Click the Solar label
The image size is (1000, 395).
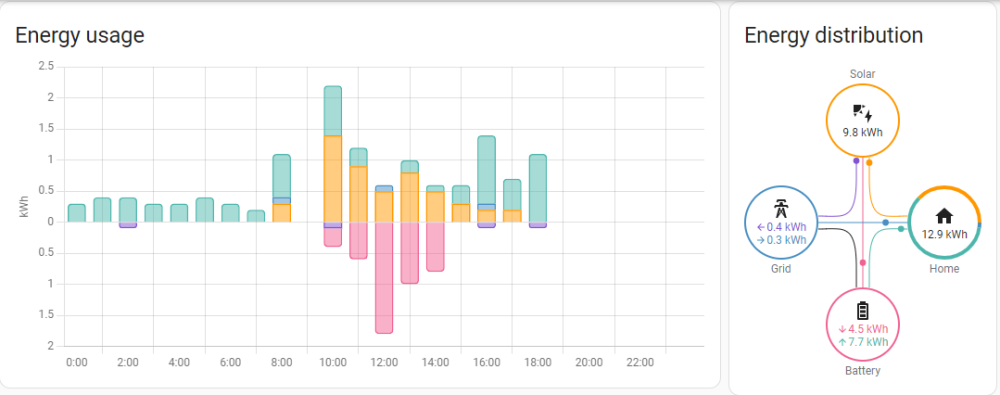[x=862, y=74]
